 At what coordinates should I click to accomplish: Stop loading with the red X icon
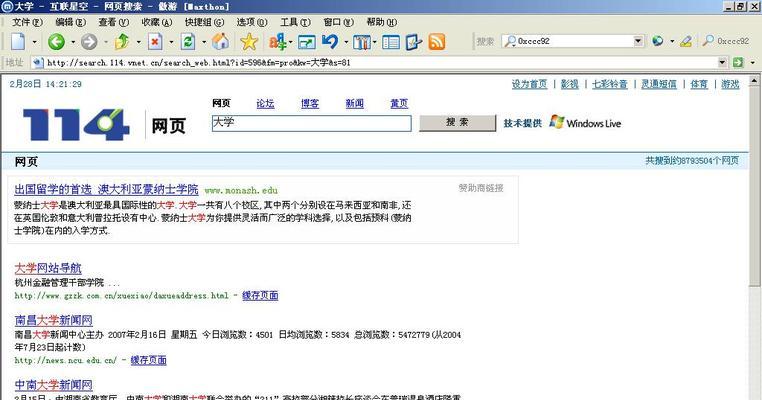click(155, 42)
